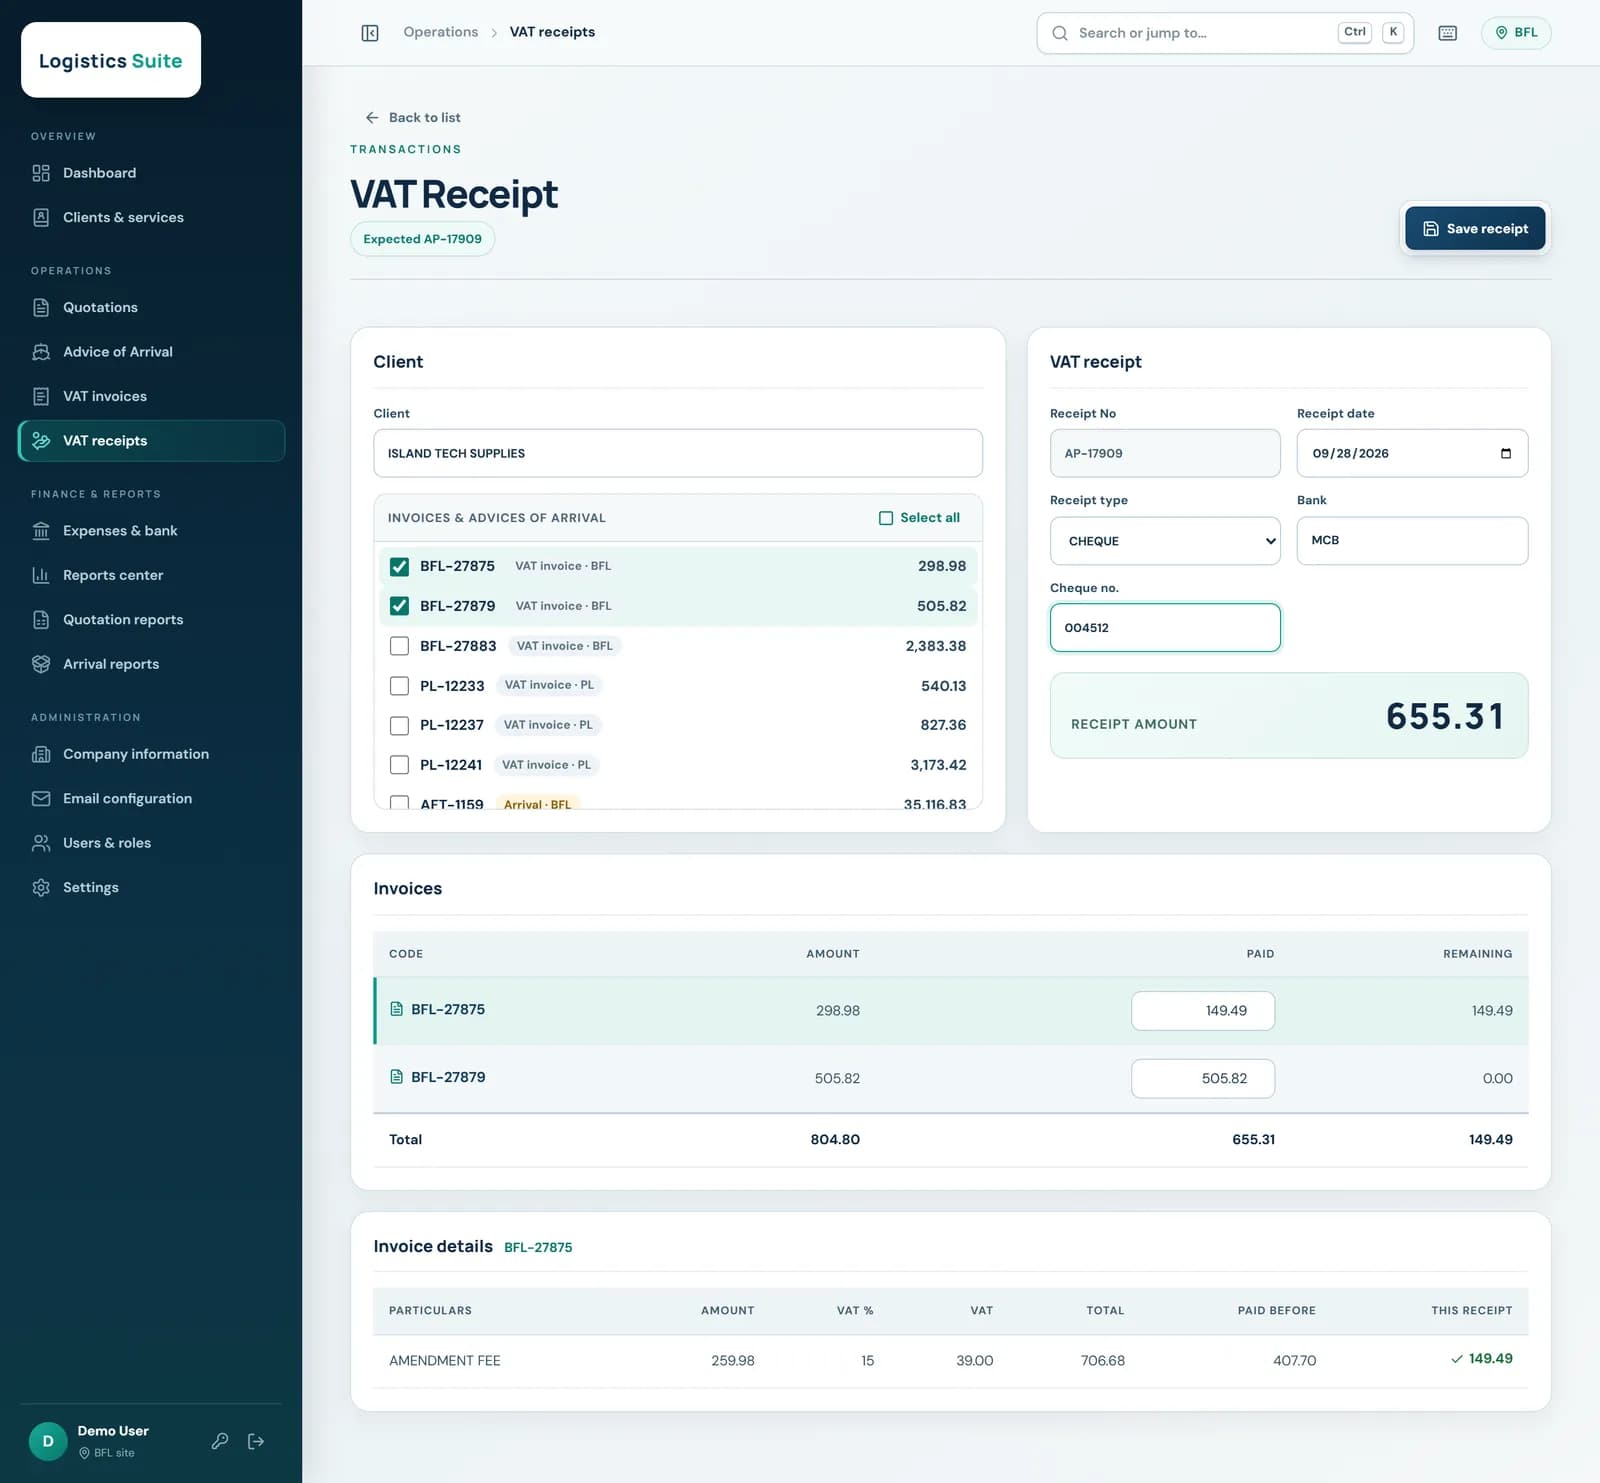Screen dimensions: 1600x1483
Task: Click the back arrow icon
Action: pos(372,117)
